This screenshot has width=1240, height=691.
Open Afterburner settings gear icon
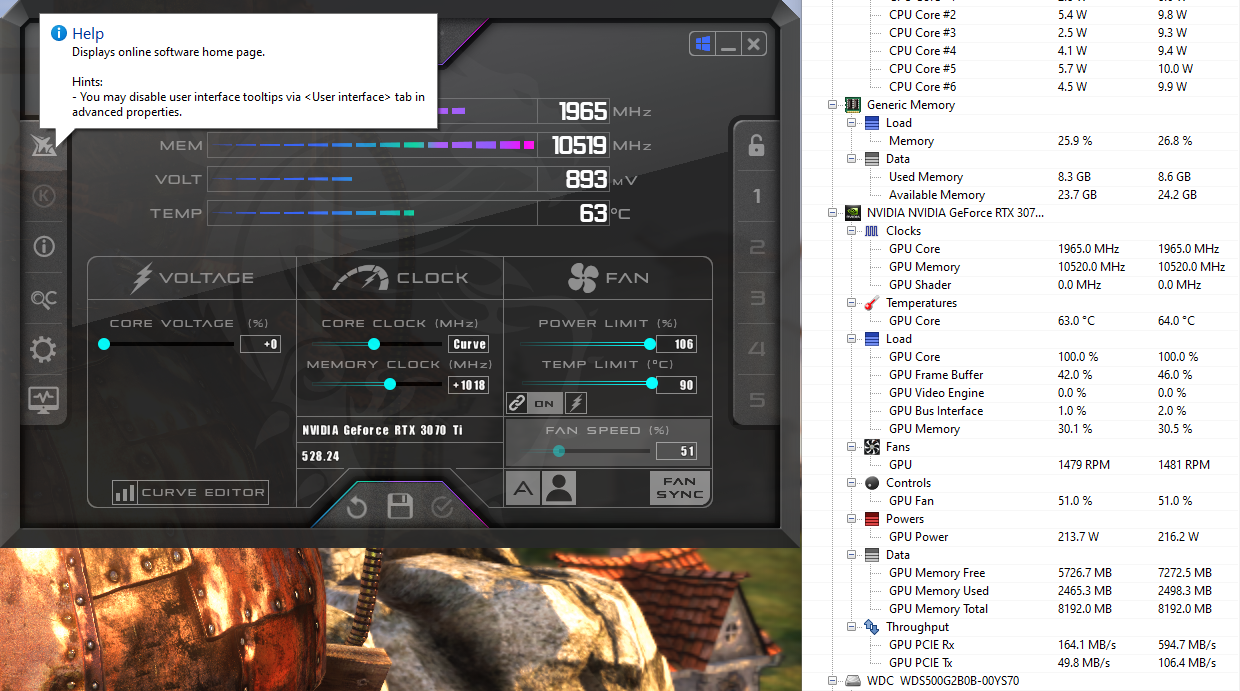point(44,350)
